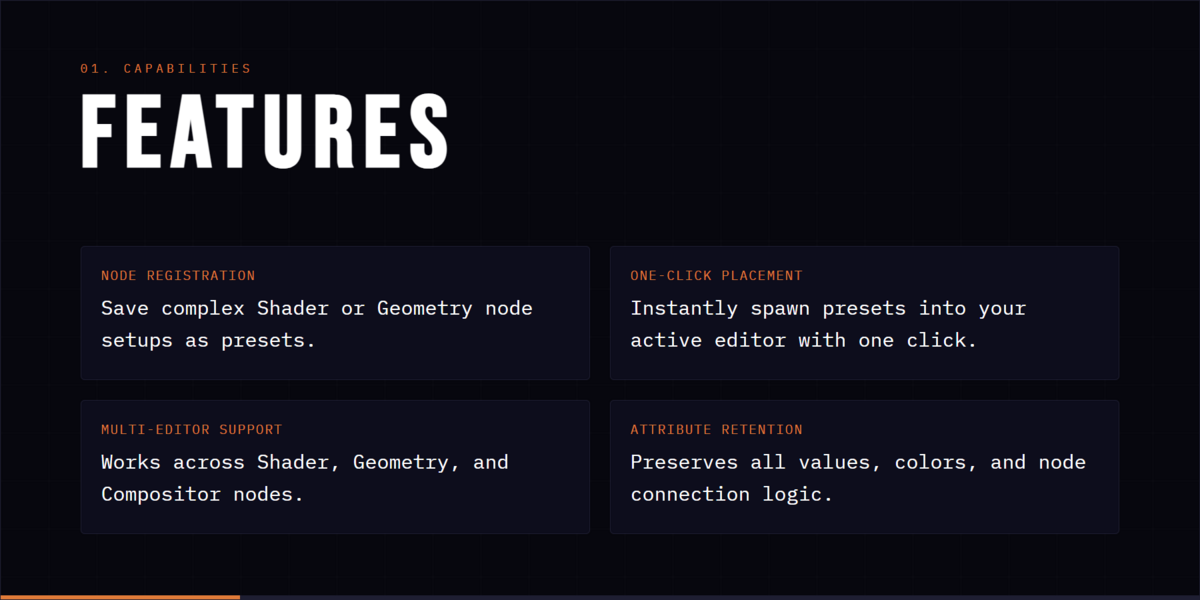Click the FEATURES heading
Image resolution: width=1200 pixels, height=600 pixels.
point(265,131)
